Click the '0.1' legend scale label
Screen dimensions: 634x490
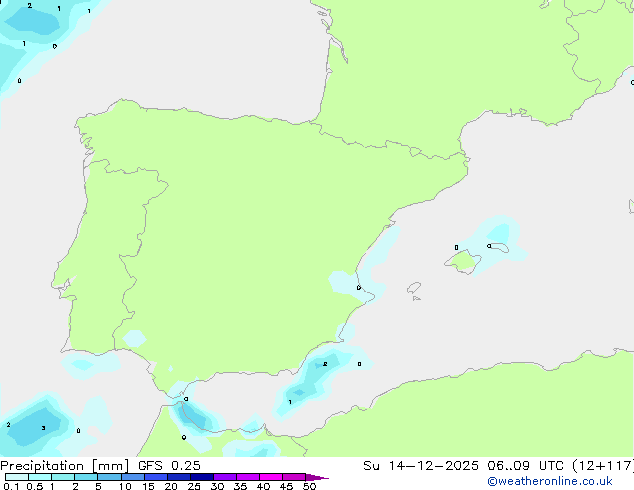point(11,486)
